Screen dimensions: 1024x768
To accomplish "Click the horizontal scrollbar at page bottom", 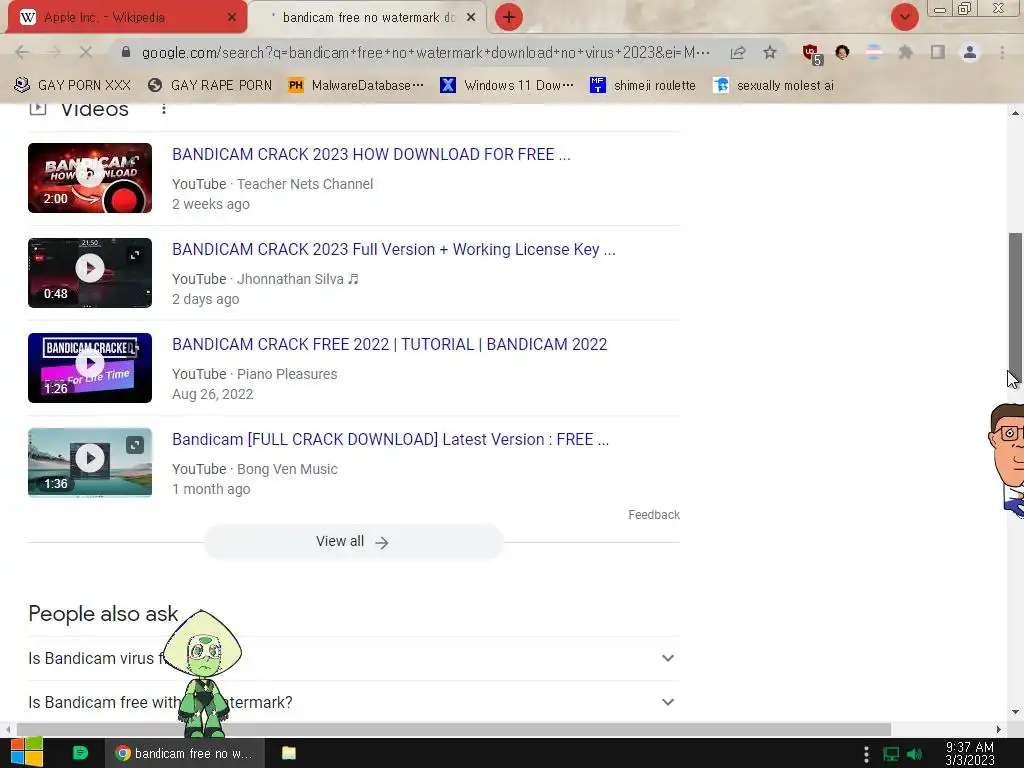I will (x=454, y=729).
